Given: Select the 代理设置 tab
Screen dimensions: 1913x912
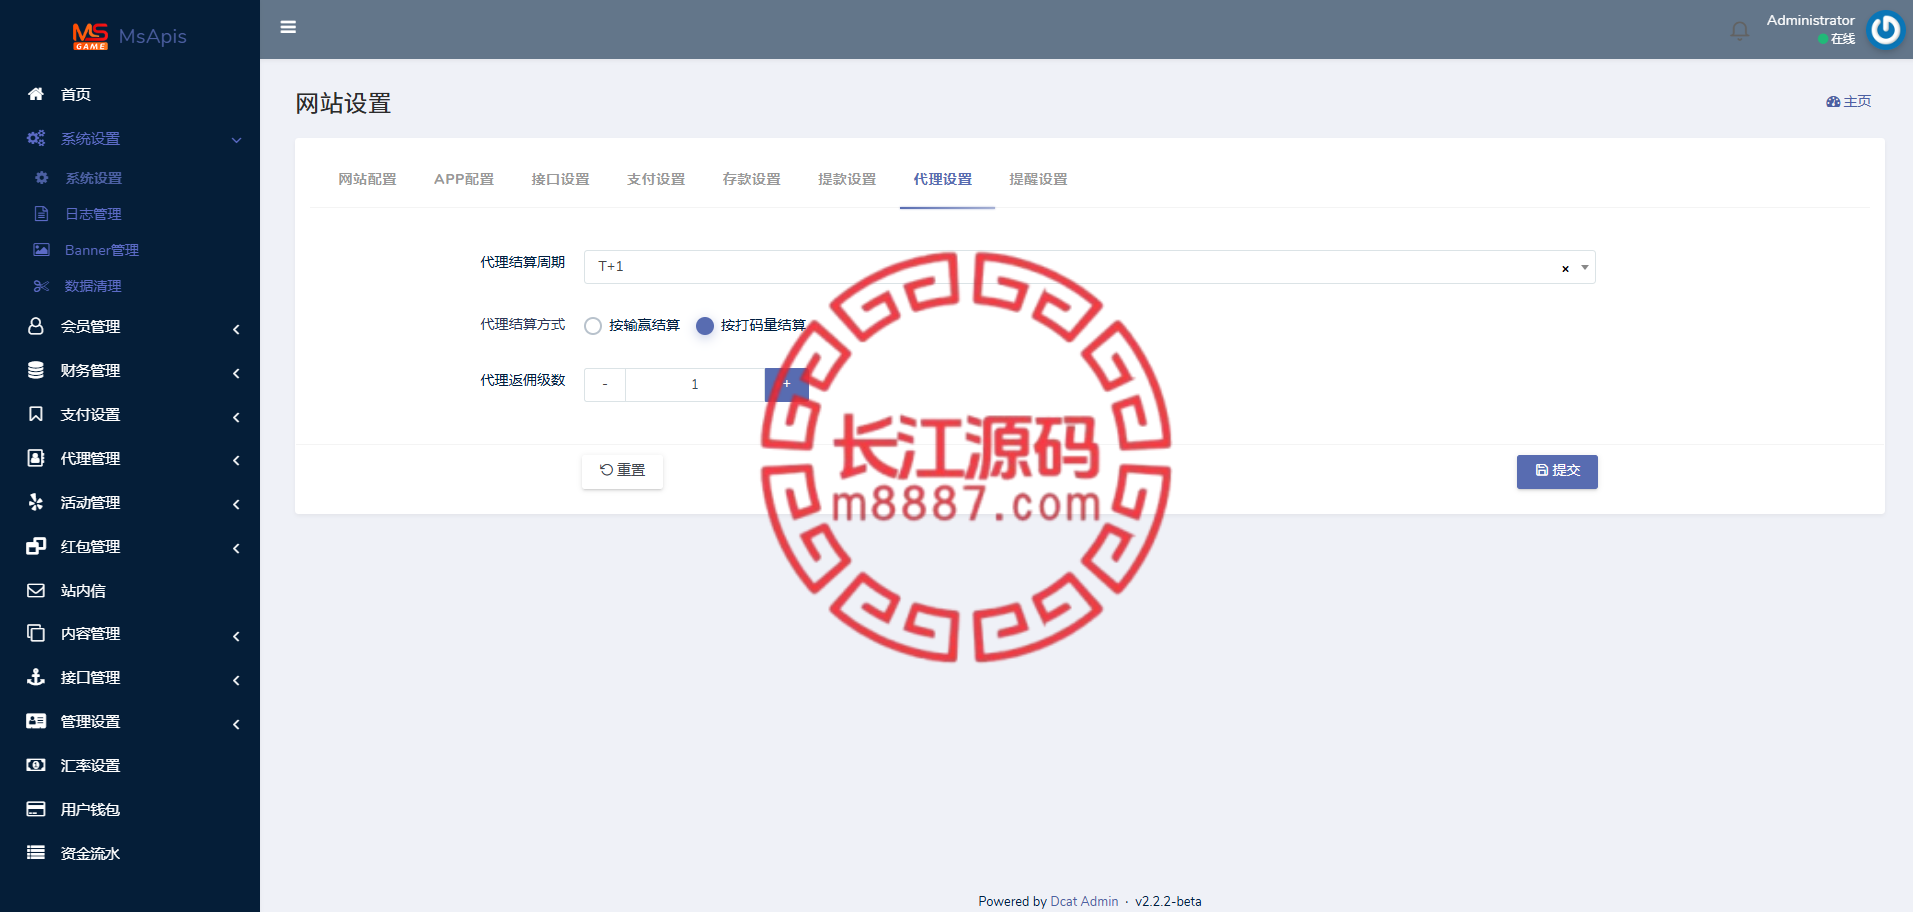Looking at the screenshot, I should point(943,179).
